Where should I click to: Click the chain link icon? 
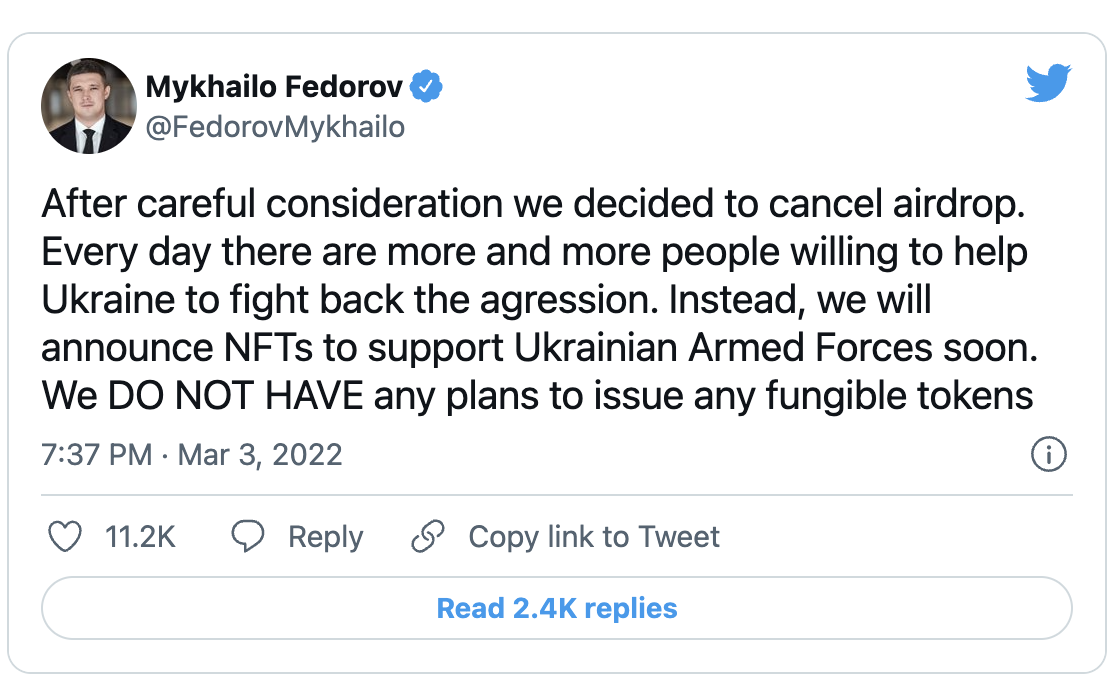[428, 537]
